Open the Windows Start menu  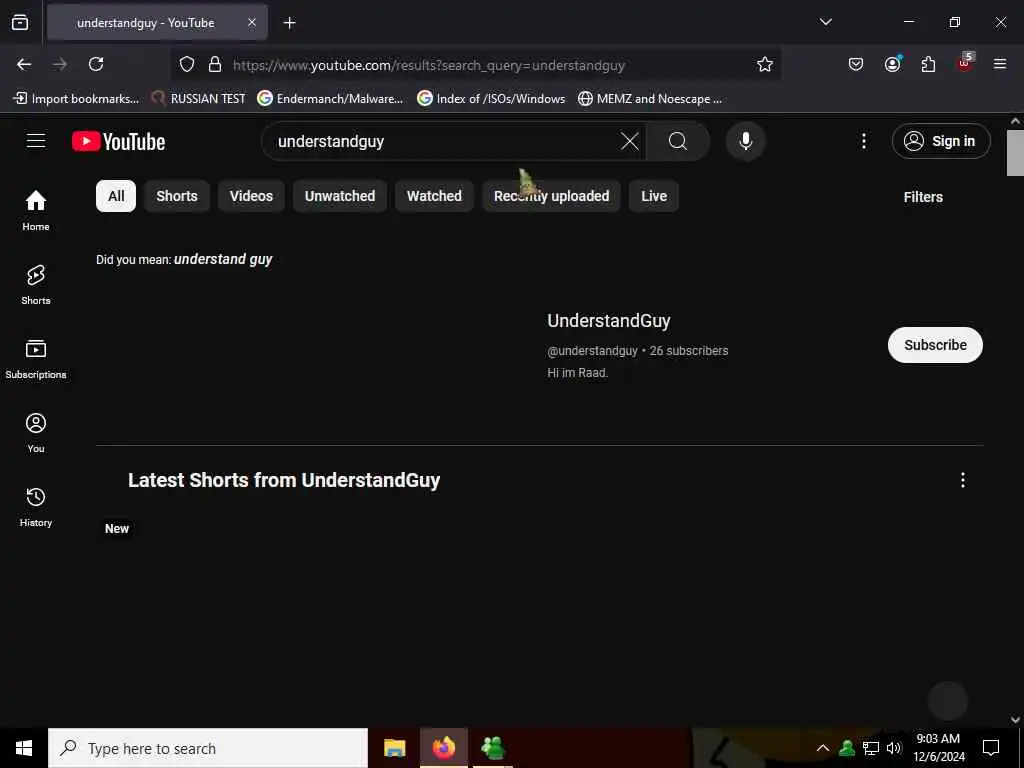[x=24, y=748]
